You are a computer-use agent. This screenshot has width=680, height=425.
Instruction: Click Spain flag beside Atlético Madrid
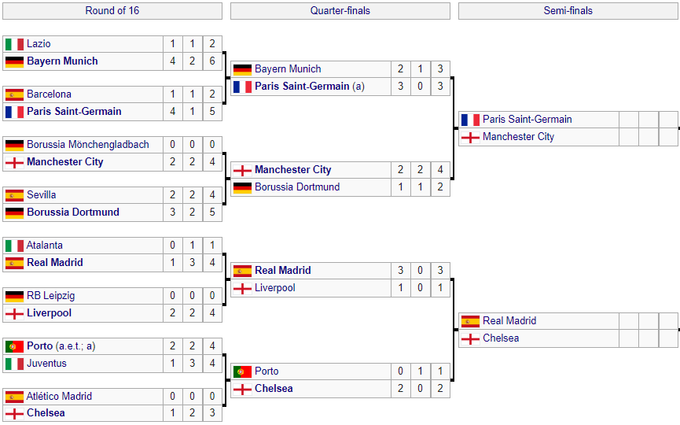[14, 397]
